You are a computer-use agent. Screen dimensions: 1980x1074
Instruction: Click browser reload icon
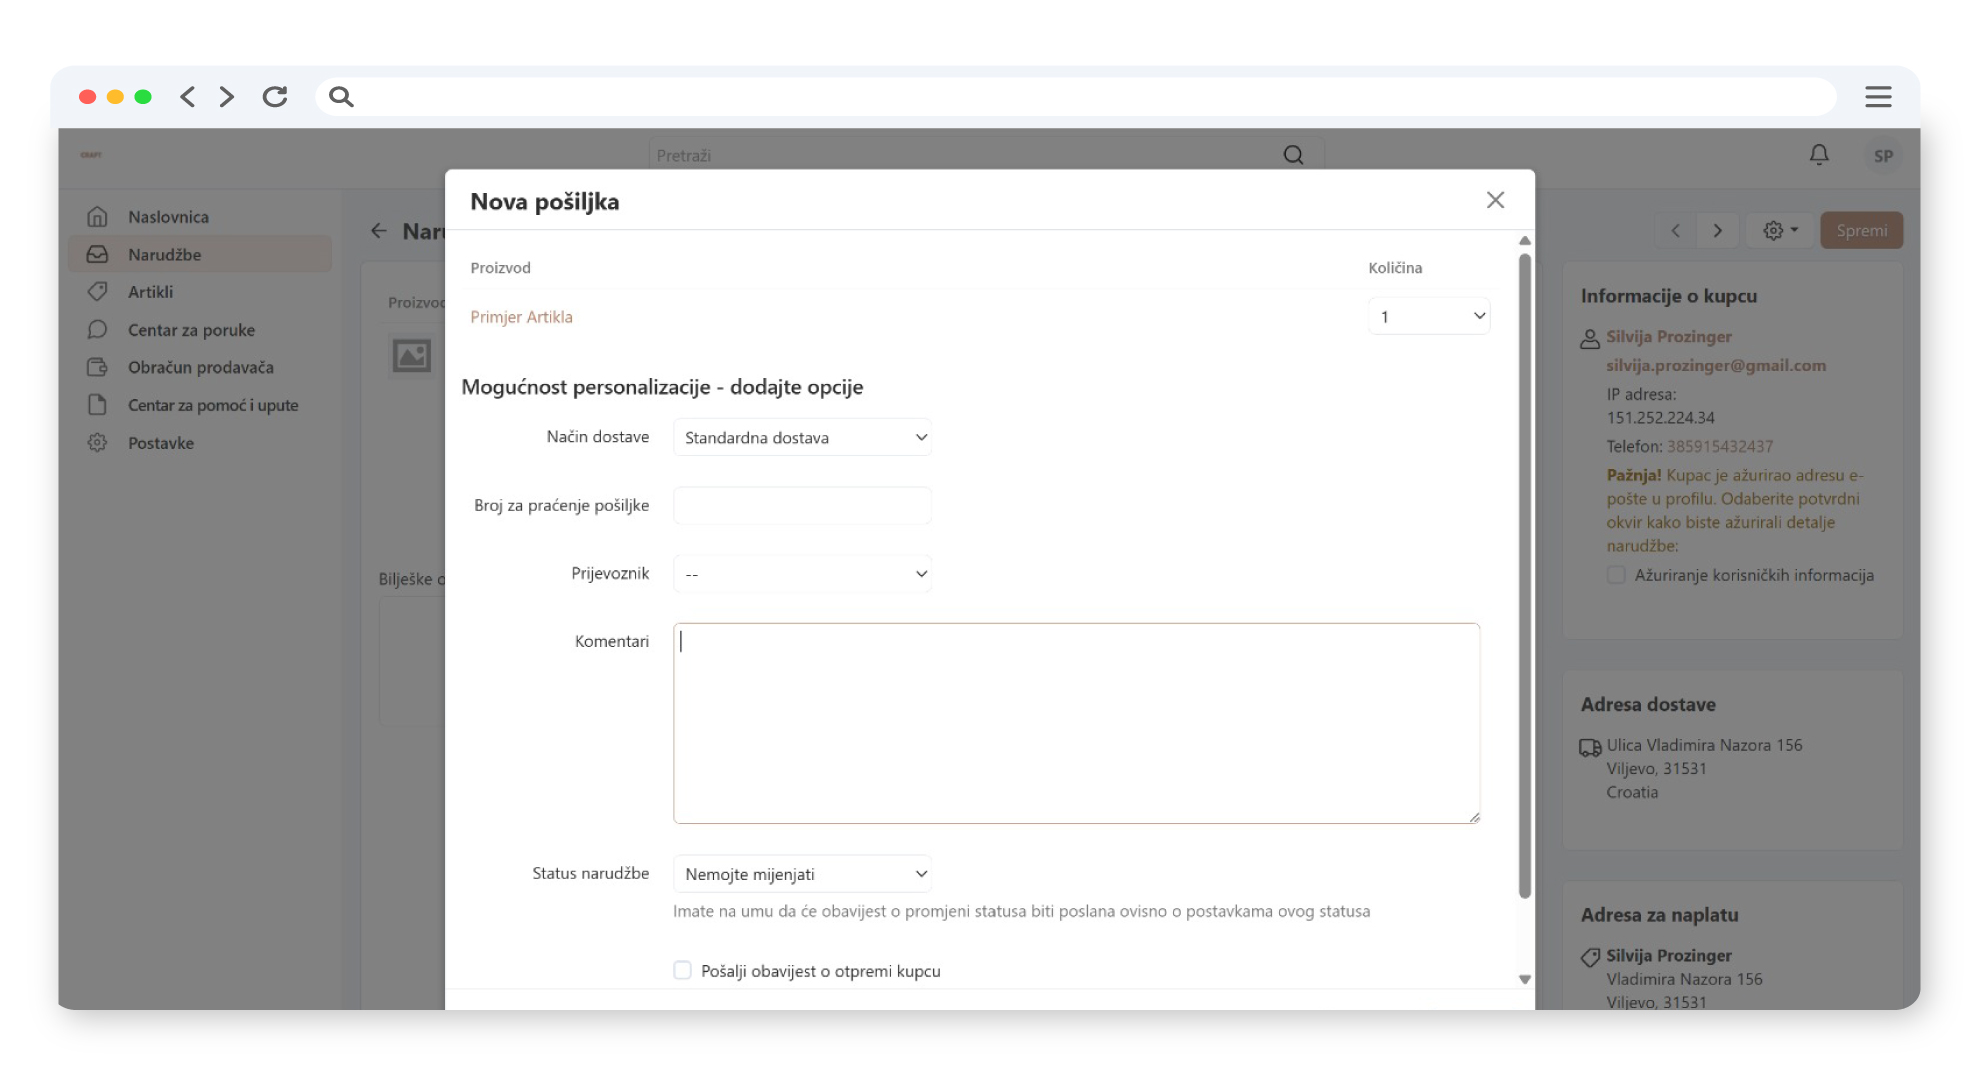coord(275,97)
